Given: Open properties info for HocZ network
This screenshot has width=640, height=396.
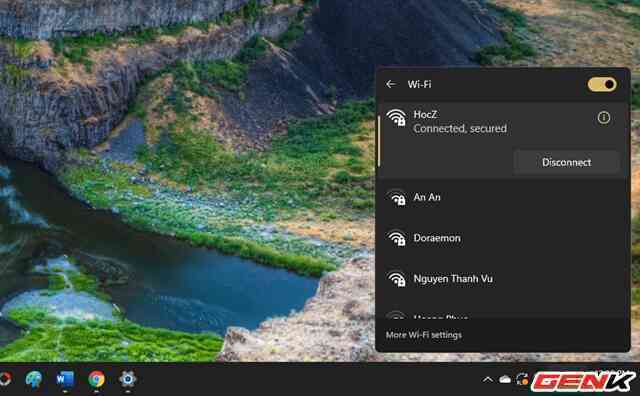Looking at the screenshot, I should tap(604, 118).
